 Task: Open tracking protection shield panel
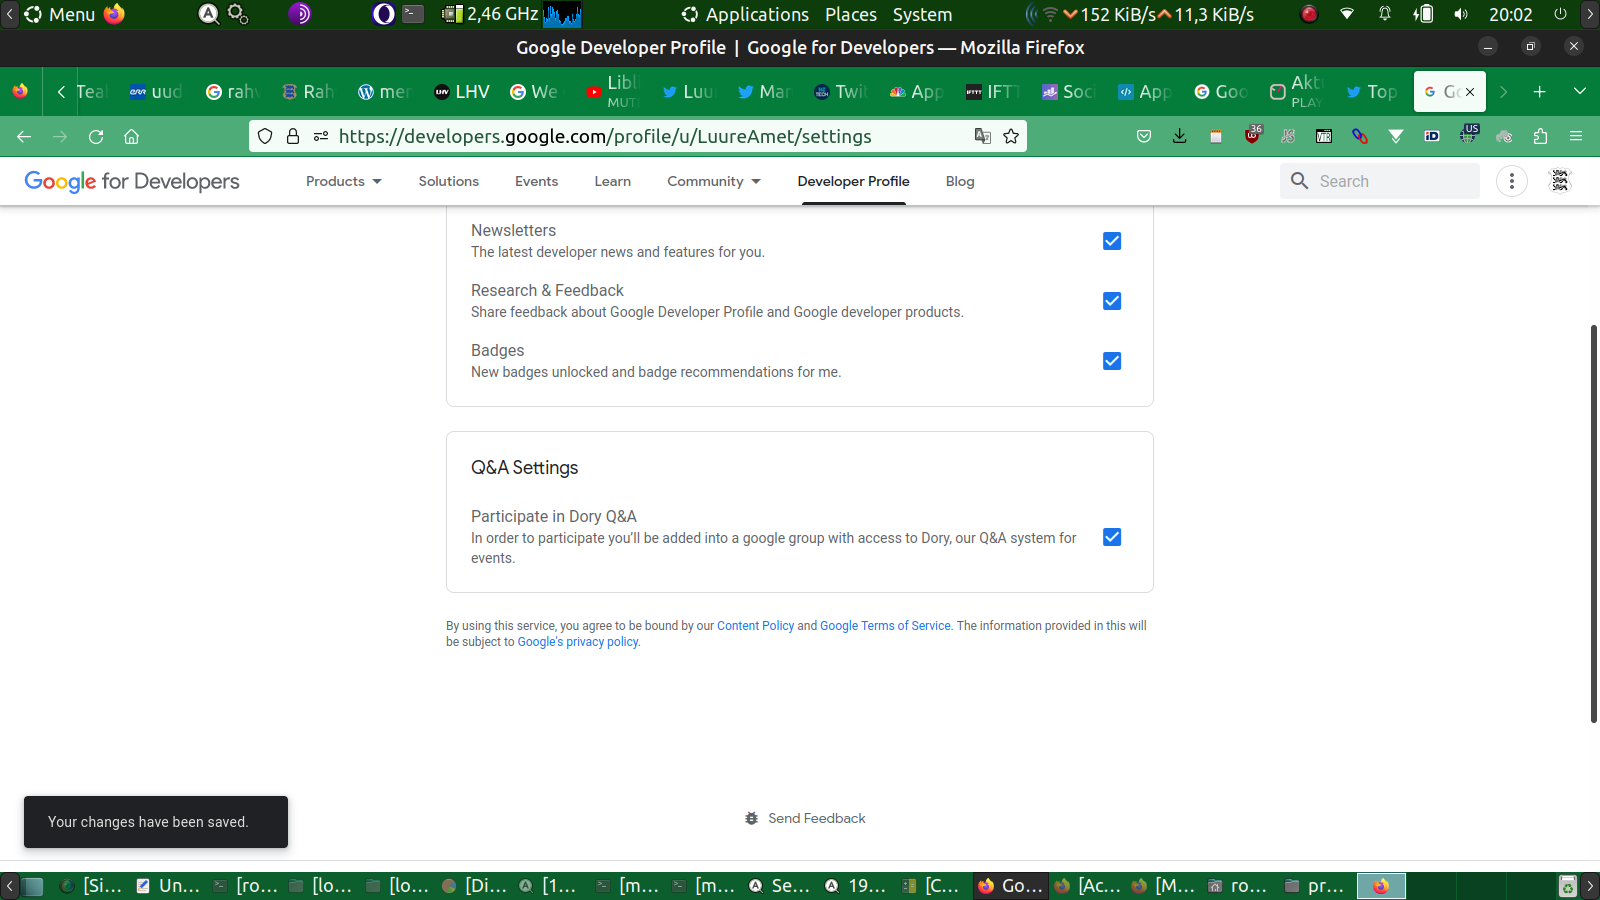(x=265, y=136)
